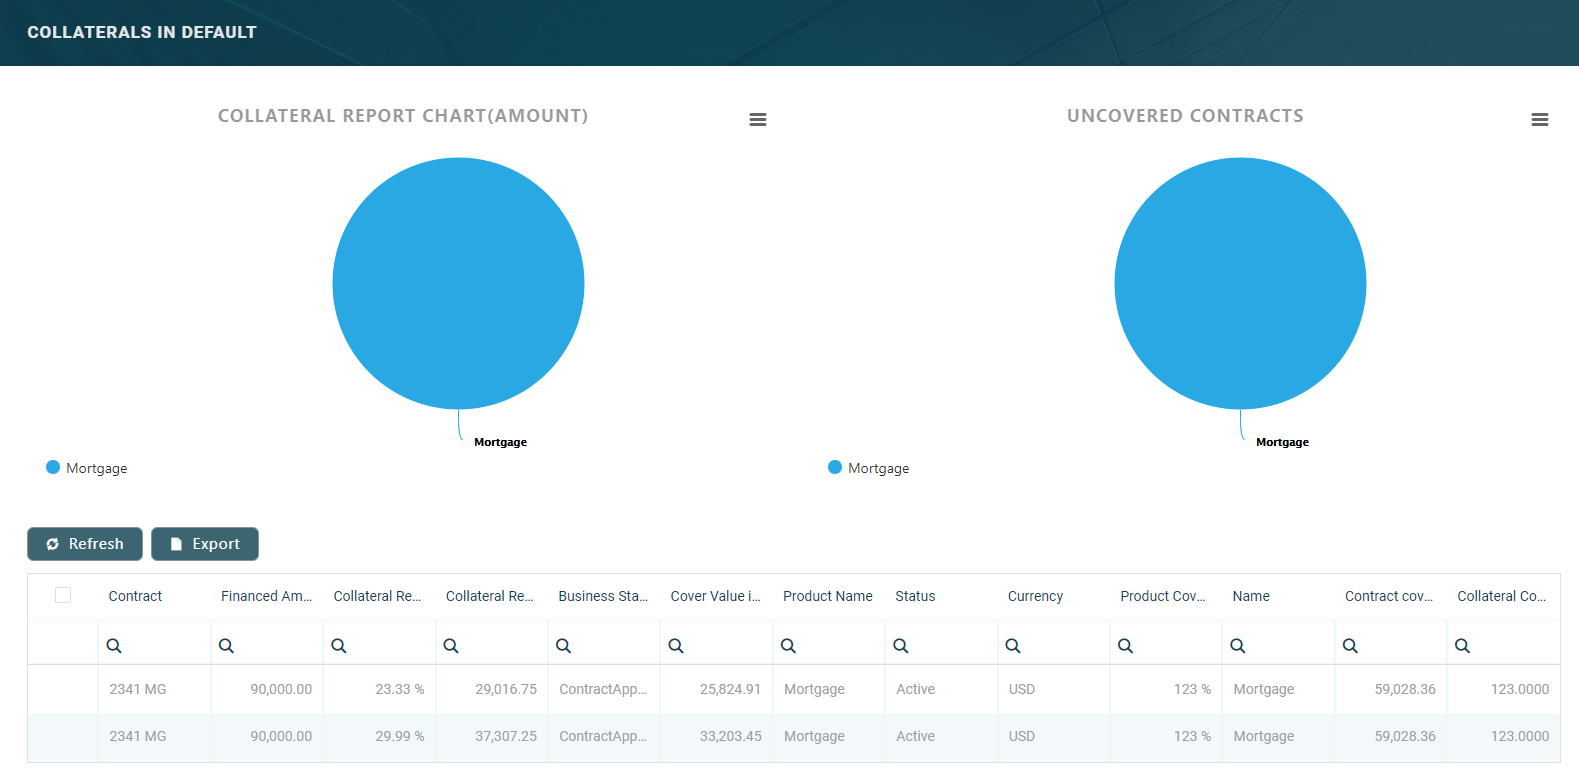1579x775 pixels.
Task: Click the Business Status column header
Action: tap(602, 596)
